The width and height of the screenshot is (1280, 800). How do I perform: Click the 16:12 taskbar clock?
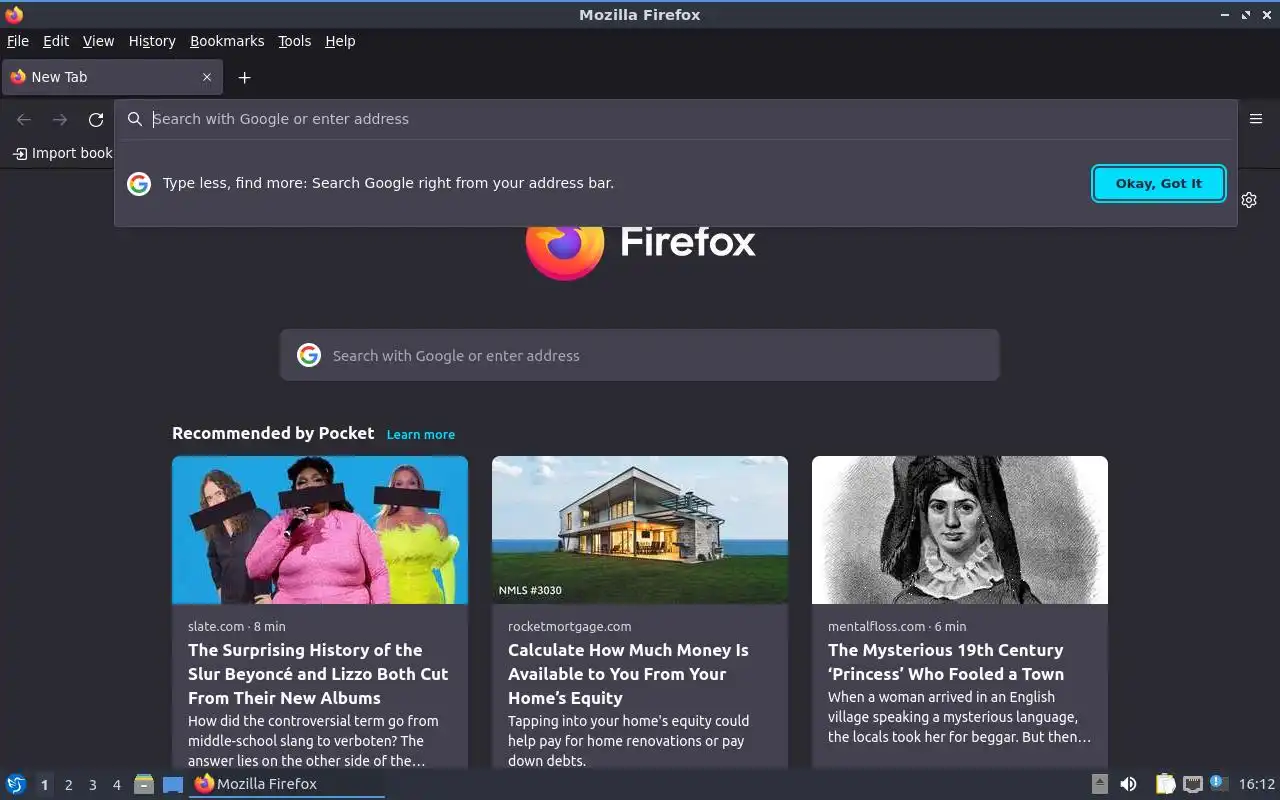point(1257,784)
